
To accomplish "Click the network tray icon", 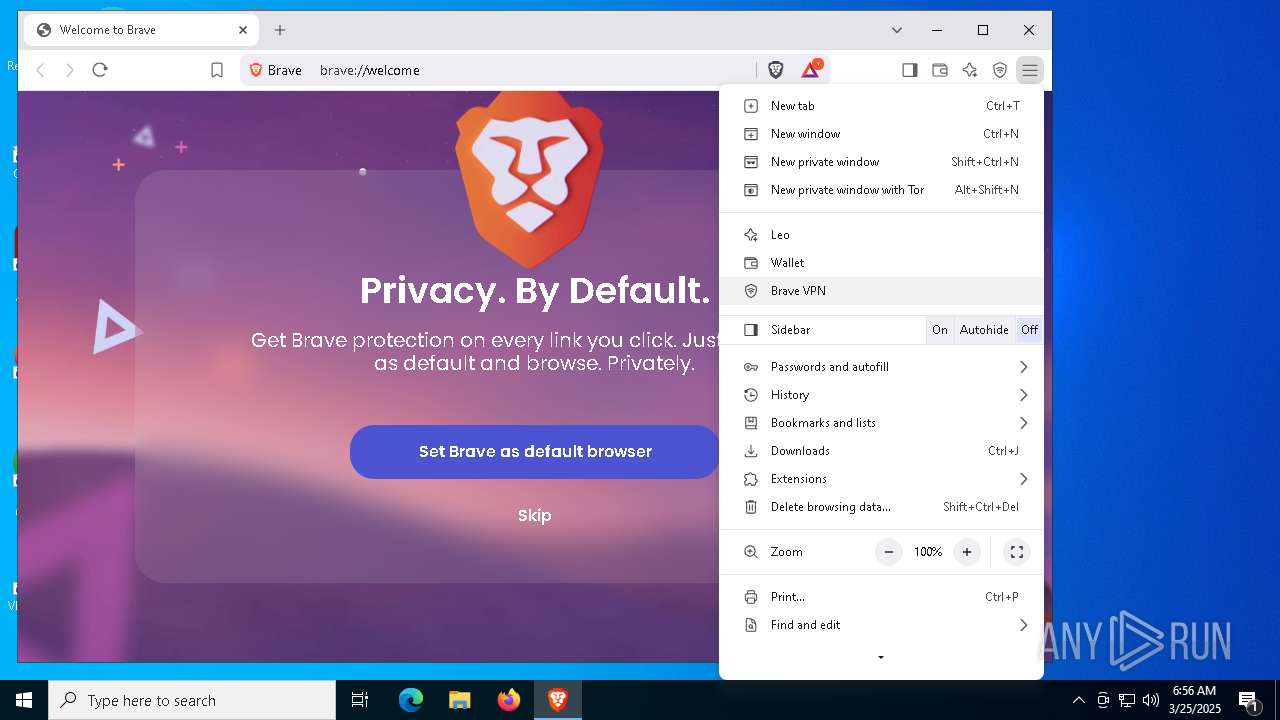I will coord(1127,700).
